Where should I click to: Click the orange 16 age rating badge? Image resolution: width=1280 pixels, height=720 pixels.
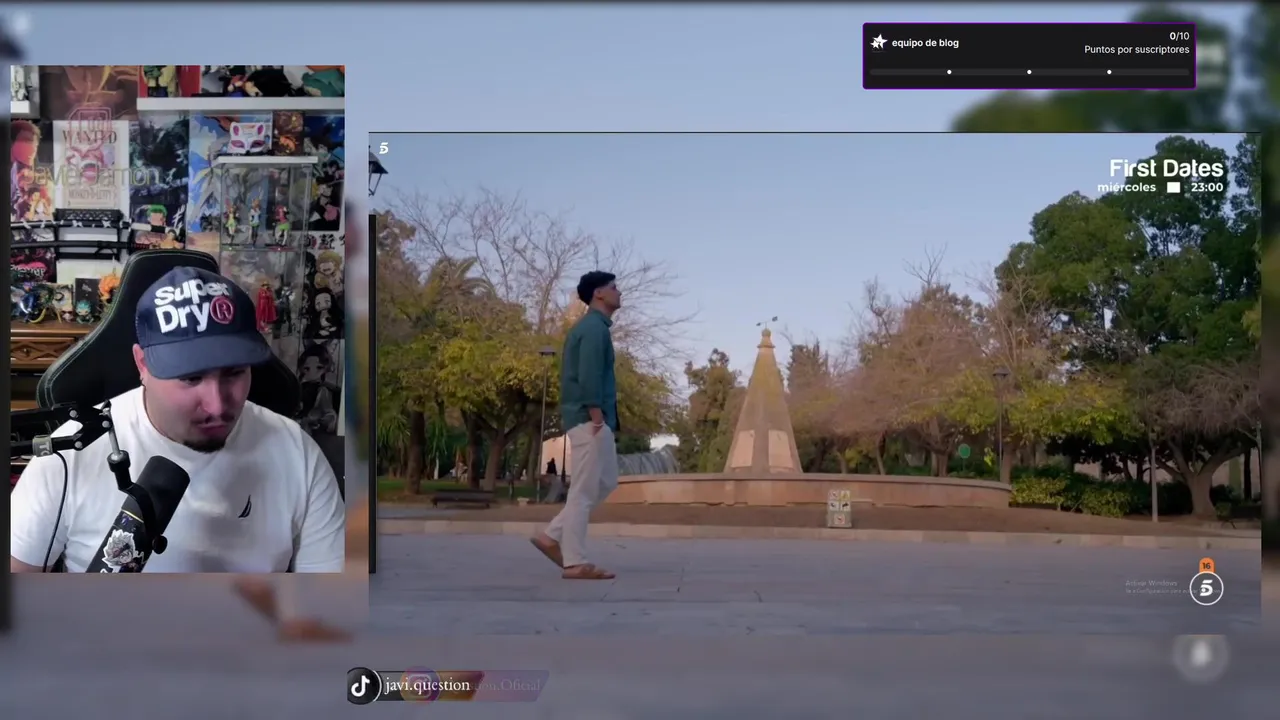[1206, 566]
